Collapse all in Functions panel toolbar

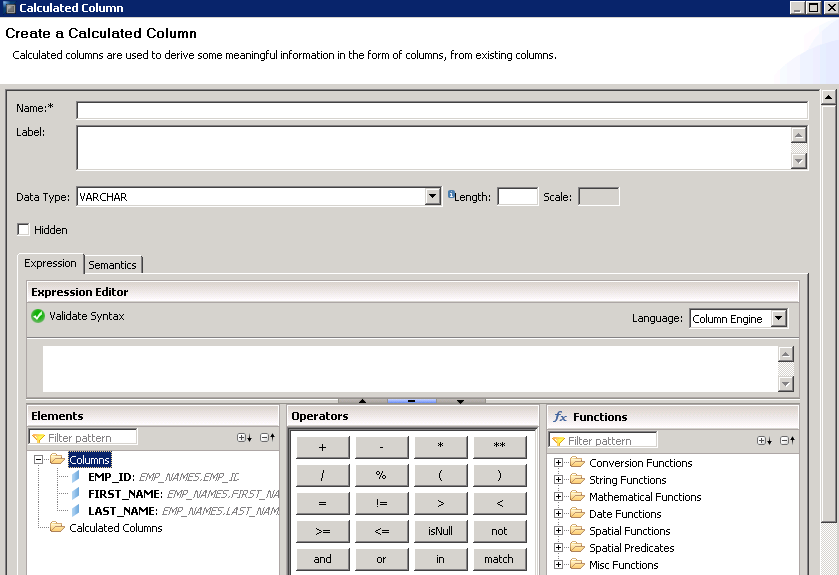click(788, 441)
